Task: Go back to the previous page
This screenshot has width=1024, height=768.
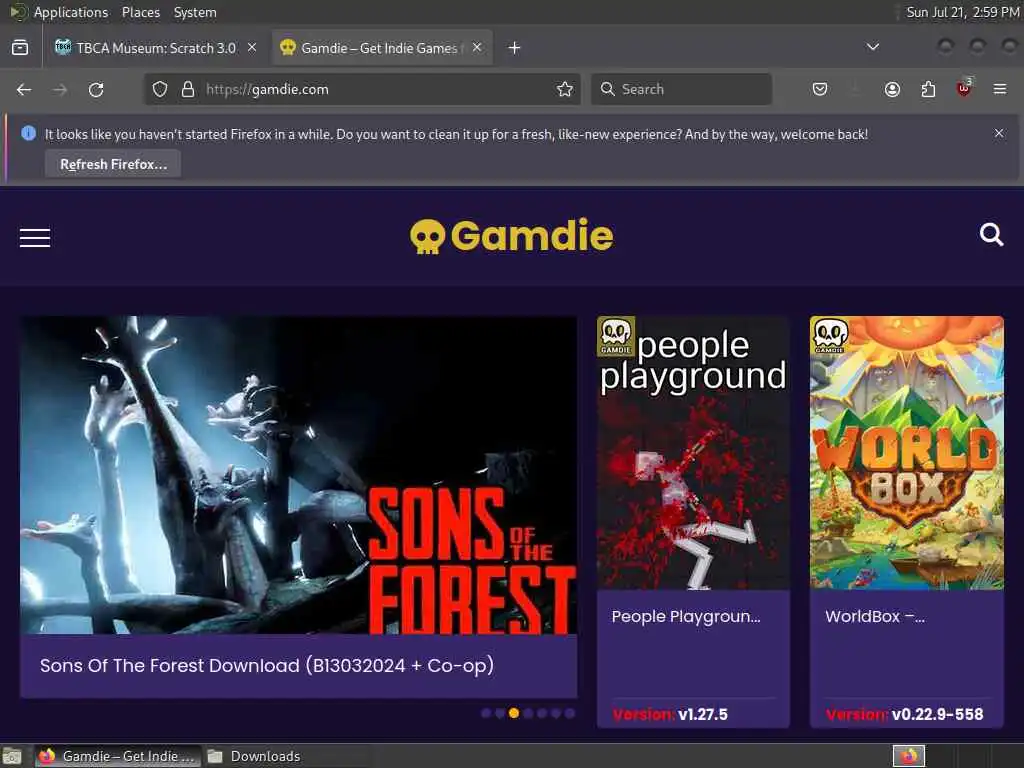Action: tap(24, 89)
